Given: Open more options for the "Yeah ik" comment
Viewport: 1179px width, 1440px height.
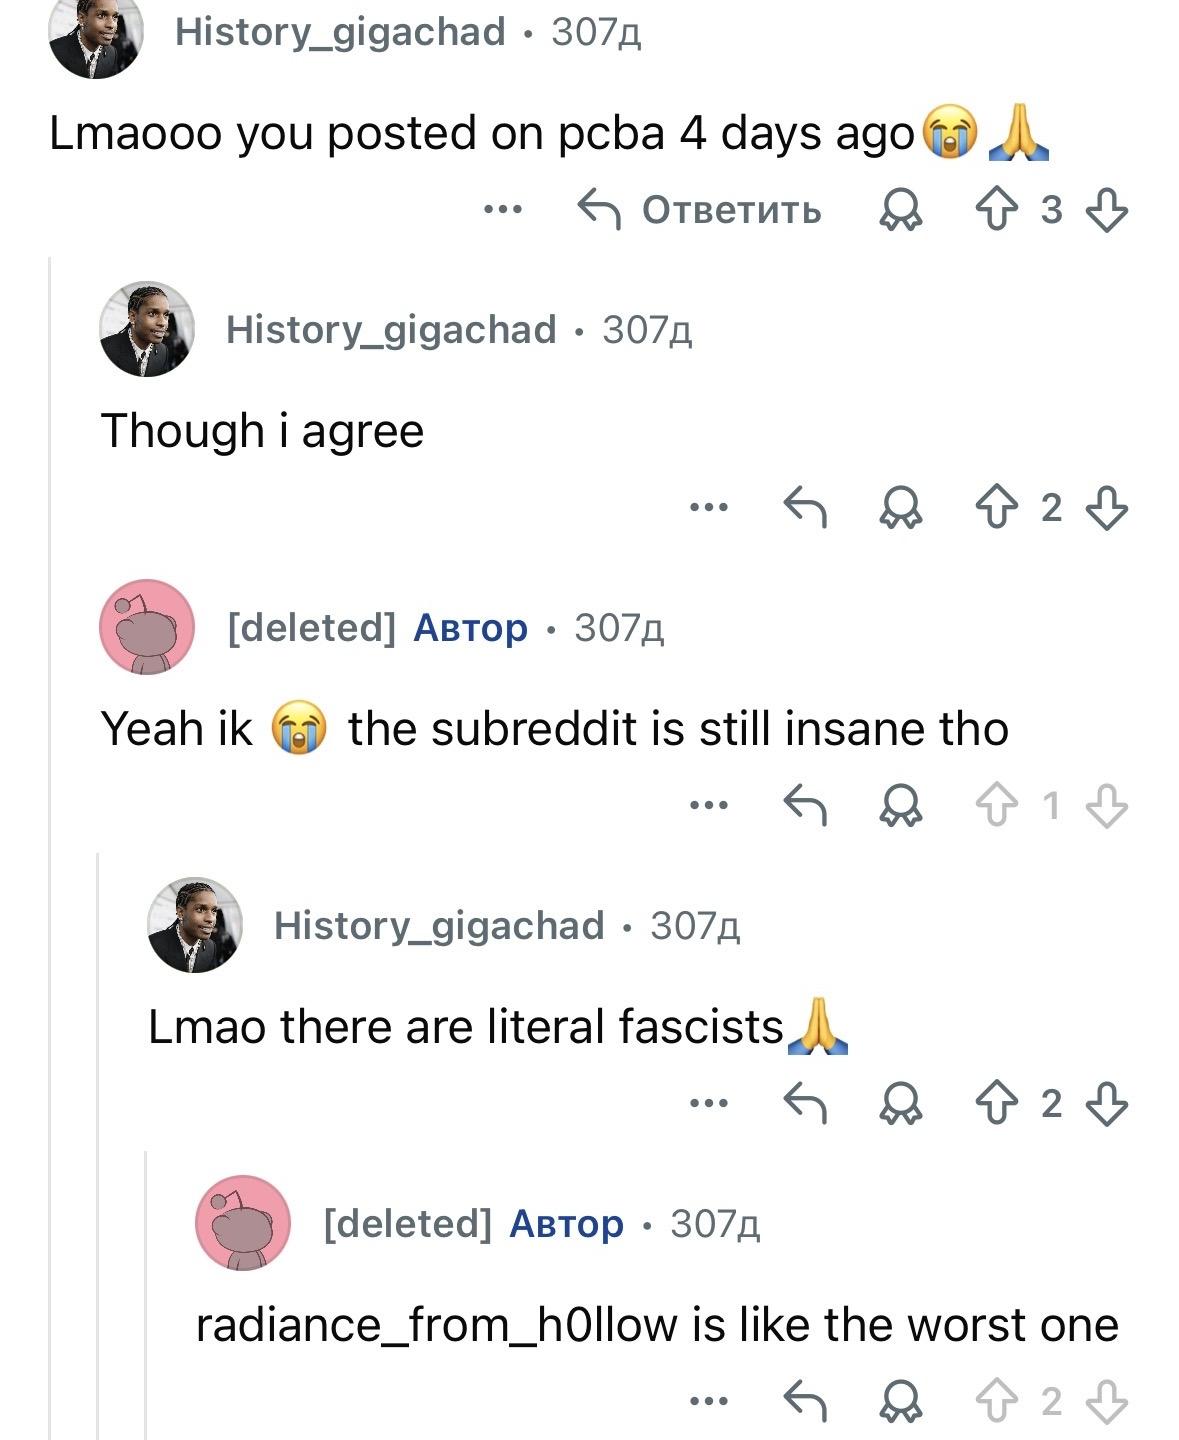Looking at the screenshot, I should pyautogui.click(x=708, y=805).
